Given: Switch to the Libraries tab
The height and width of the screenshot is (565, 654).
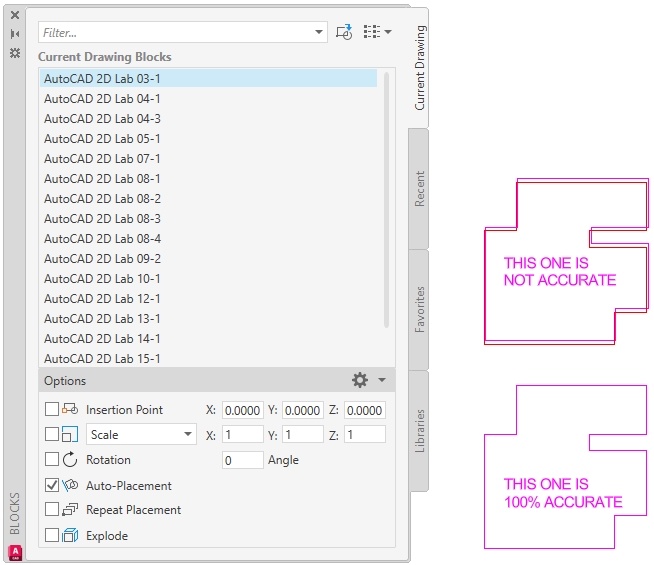Looking at the screenshot, I should 419,431.
